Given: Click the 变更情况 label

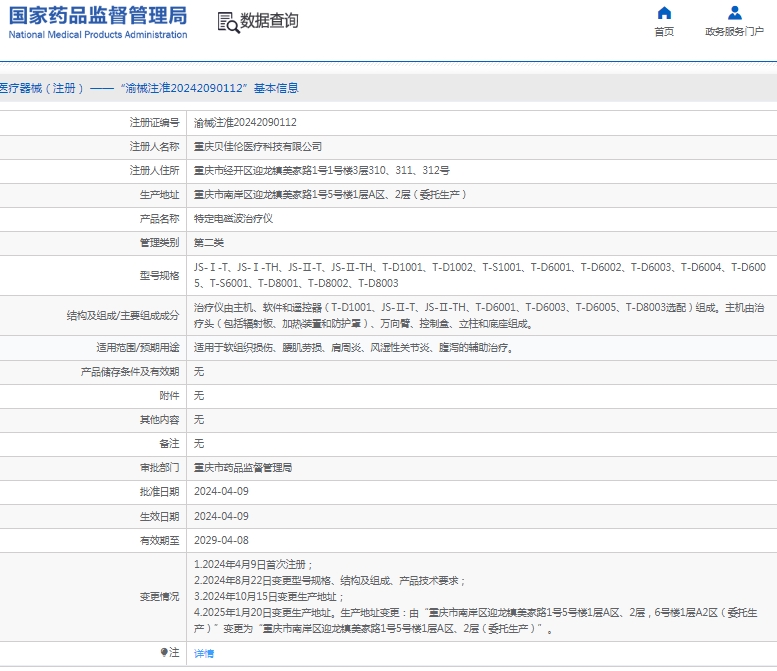Looking at the screenshot, I should (x=159, y=597).
